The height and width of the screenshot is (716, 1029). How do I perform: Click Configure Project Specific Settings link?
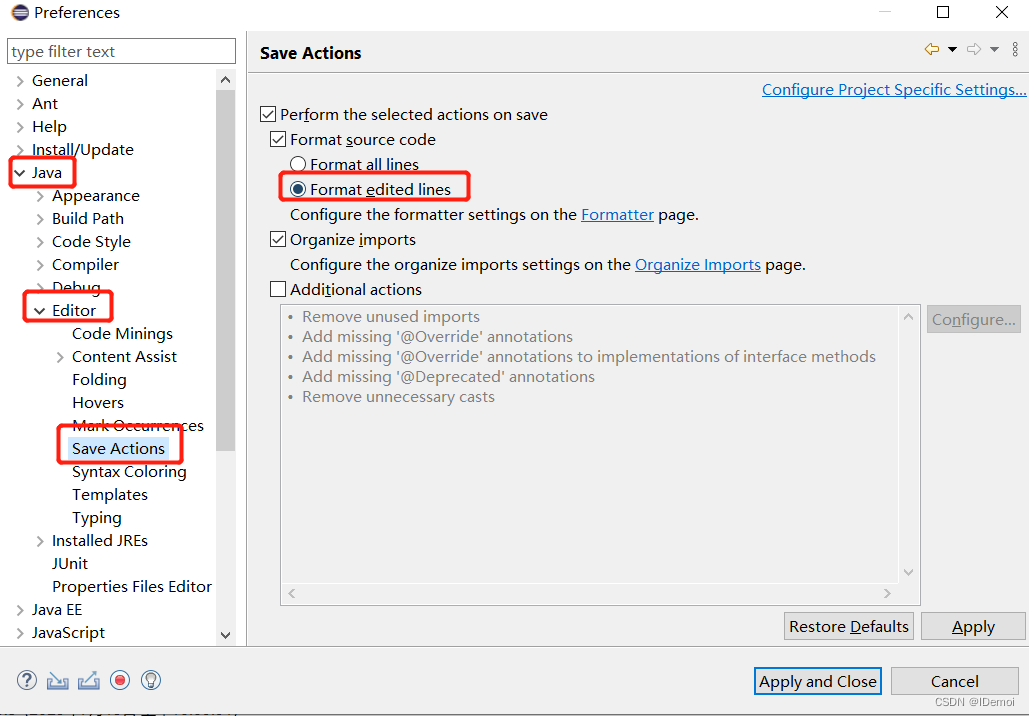[x=893, y=89]
